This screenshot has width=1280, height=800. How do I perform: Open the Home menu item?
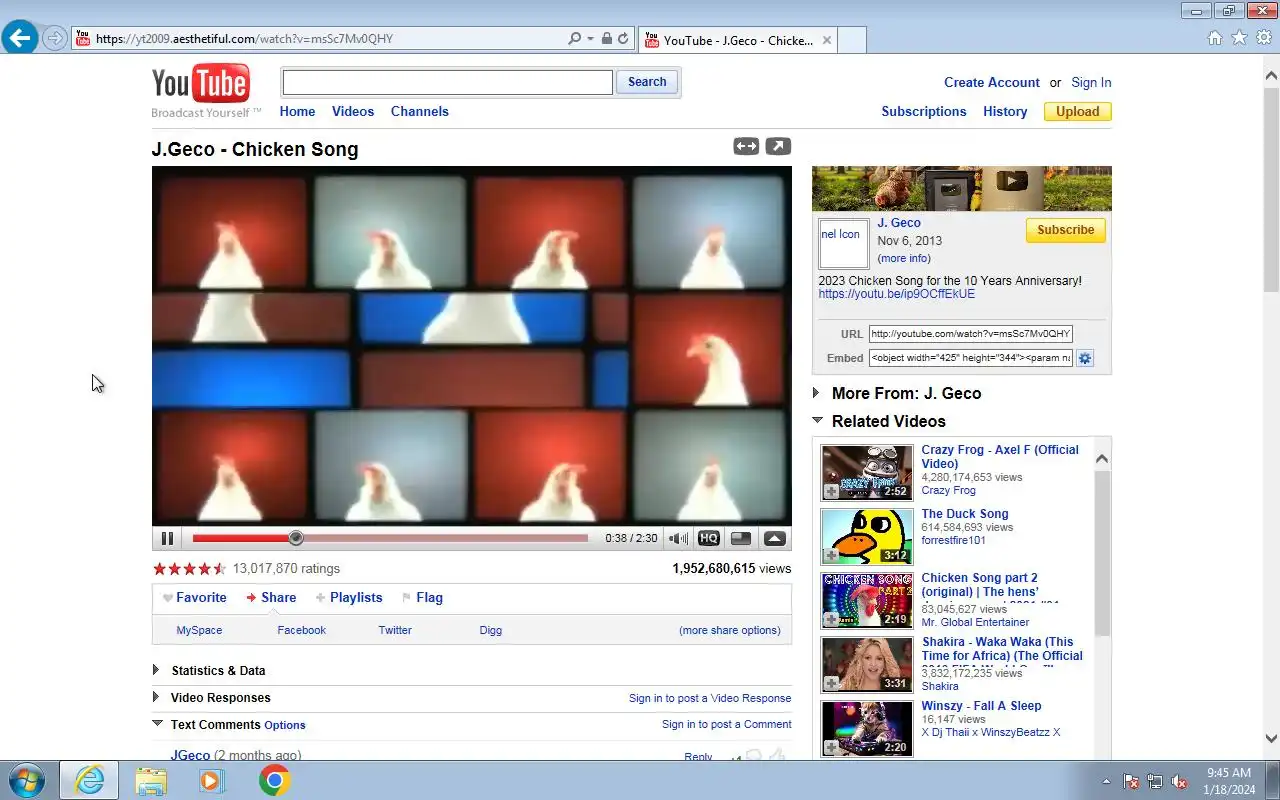297,111
